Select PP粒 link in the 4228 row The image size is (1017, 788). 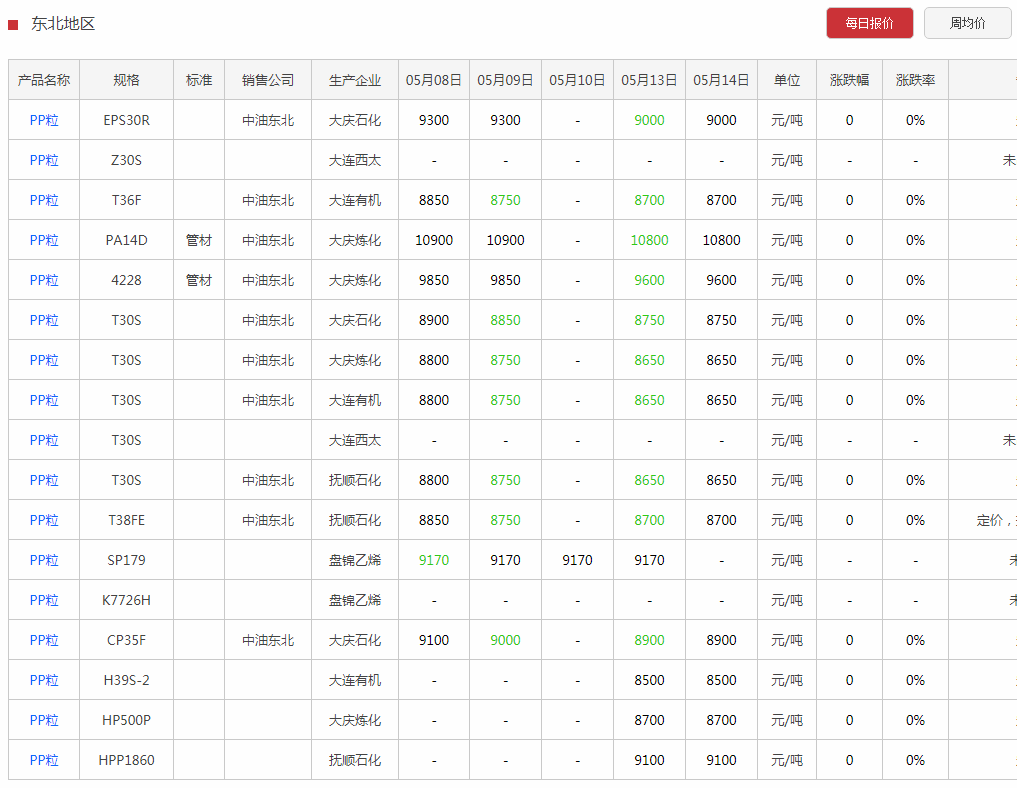click(44, 280)
